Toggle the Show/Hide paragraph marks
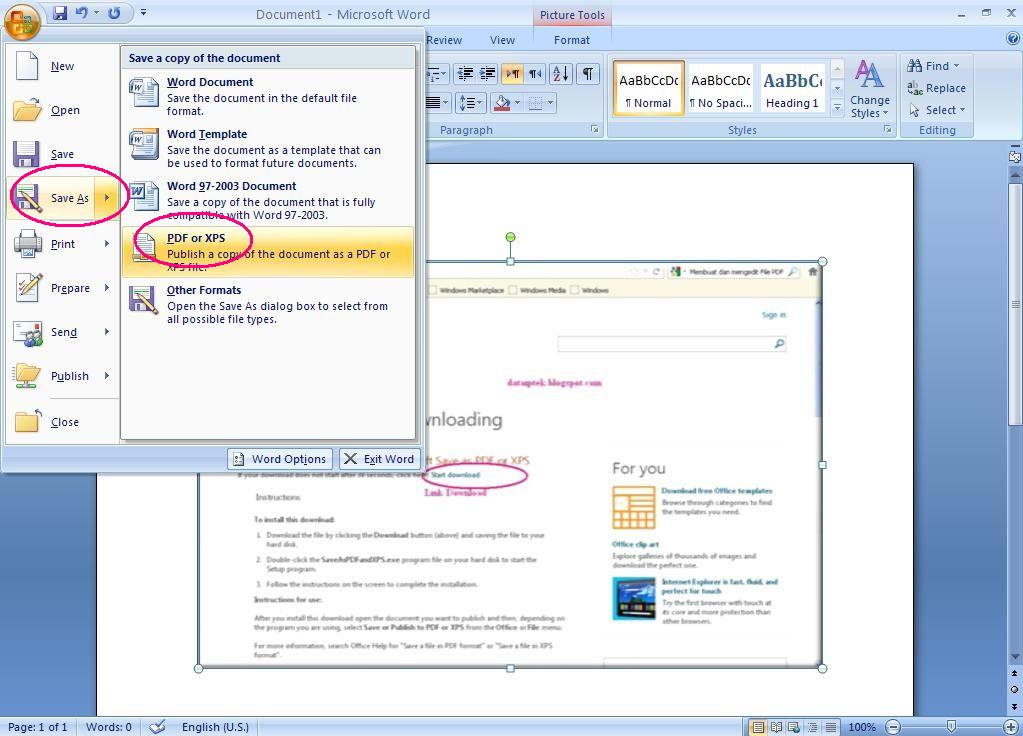This screenshot has width=1023, height=736. [588, 73]
